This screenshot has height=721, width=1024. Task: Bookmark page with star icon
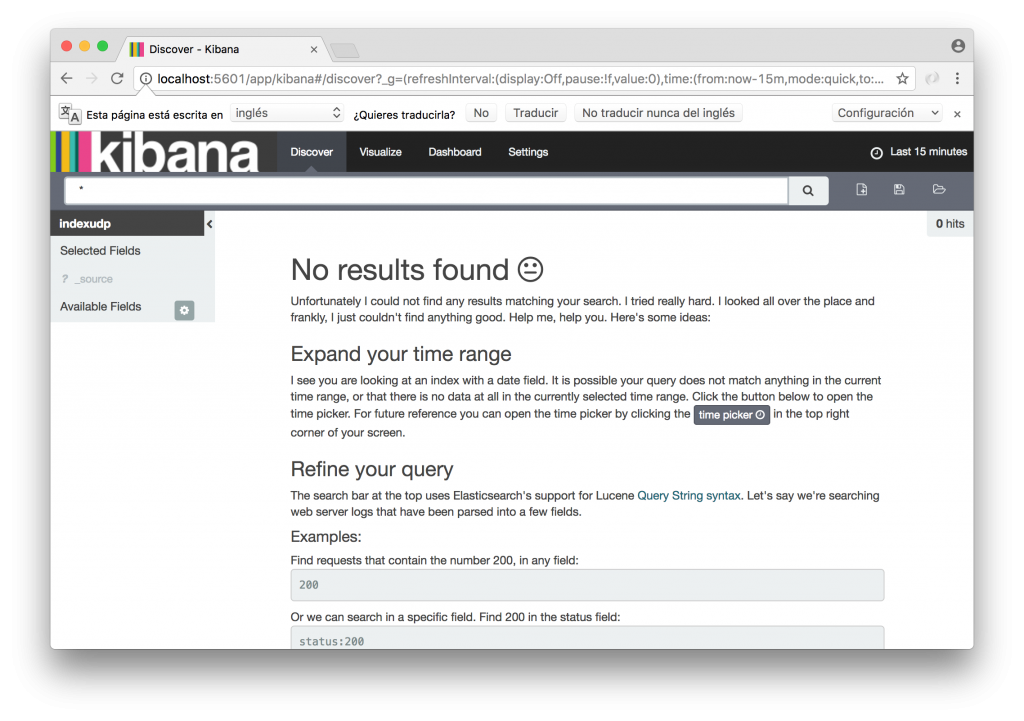click(x=902, y=79)
